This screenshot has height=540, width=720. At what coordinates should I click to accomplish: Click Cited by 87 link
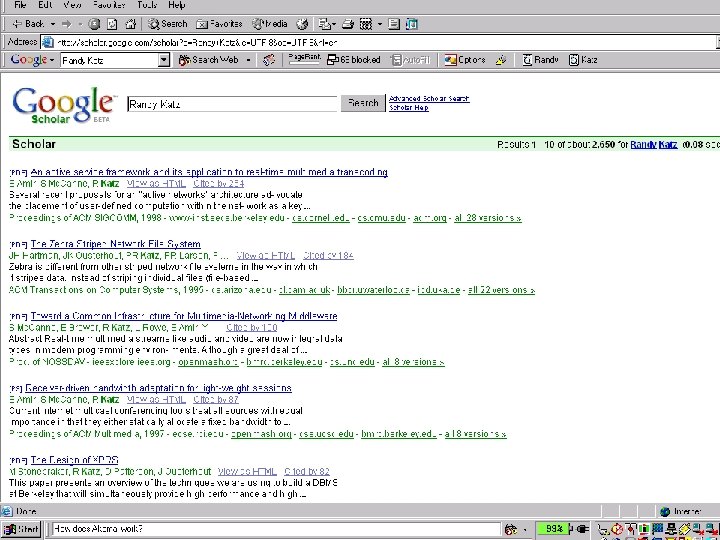tap(216, 399)
